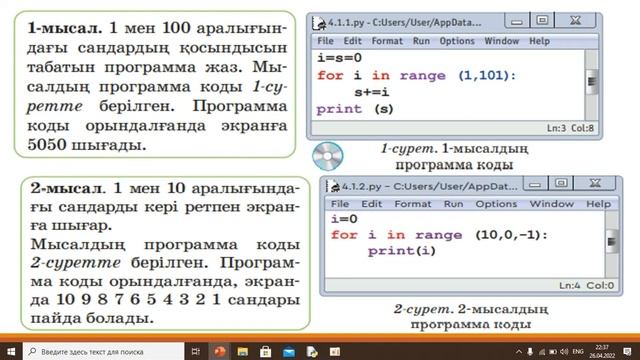Open Run menu in the 4.1.1.py window
Viewport: 640px width, 360px height.
[421, 41]
